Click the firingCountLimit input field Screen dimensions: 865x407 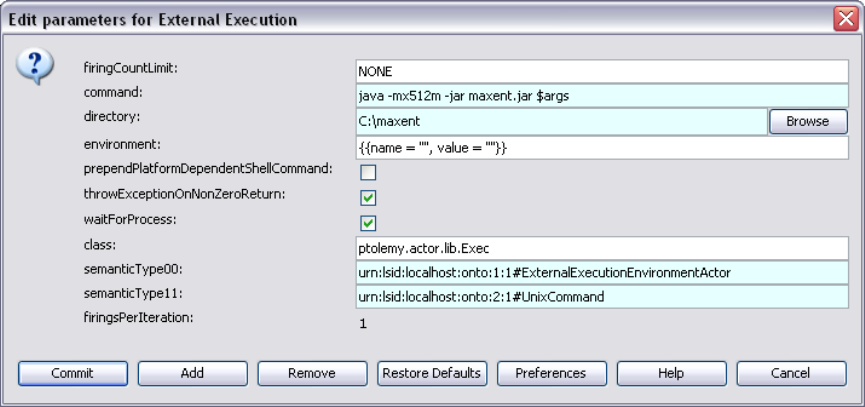click(601, 71)
